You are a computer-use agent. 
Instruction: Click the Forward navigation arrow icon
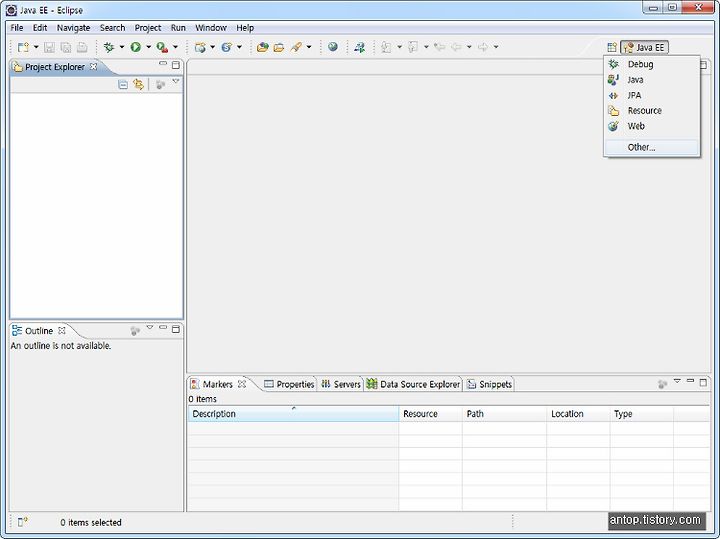(x=483, y=47)
